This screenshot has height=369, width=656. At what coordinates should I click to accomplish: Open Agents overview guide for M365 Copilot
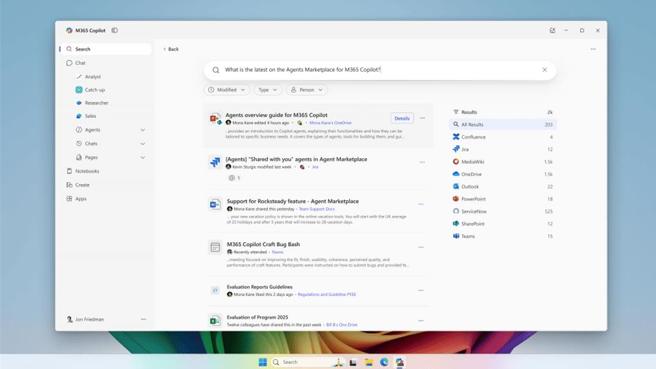276,115
